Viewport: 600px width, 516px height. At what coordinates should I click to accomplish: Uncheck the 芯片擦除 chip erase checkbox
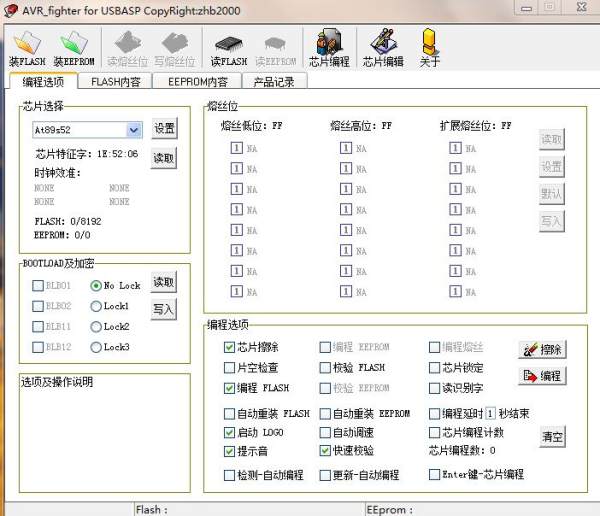230,347
